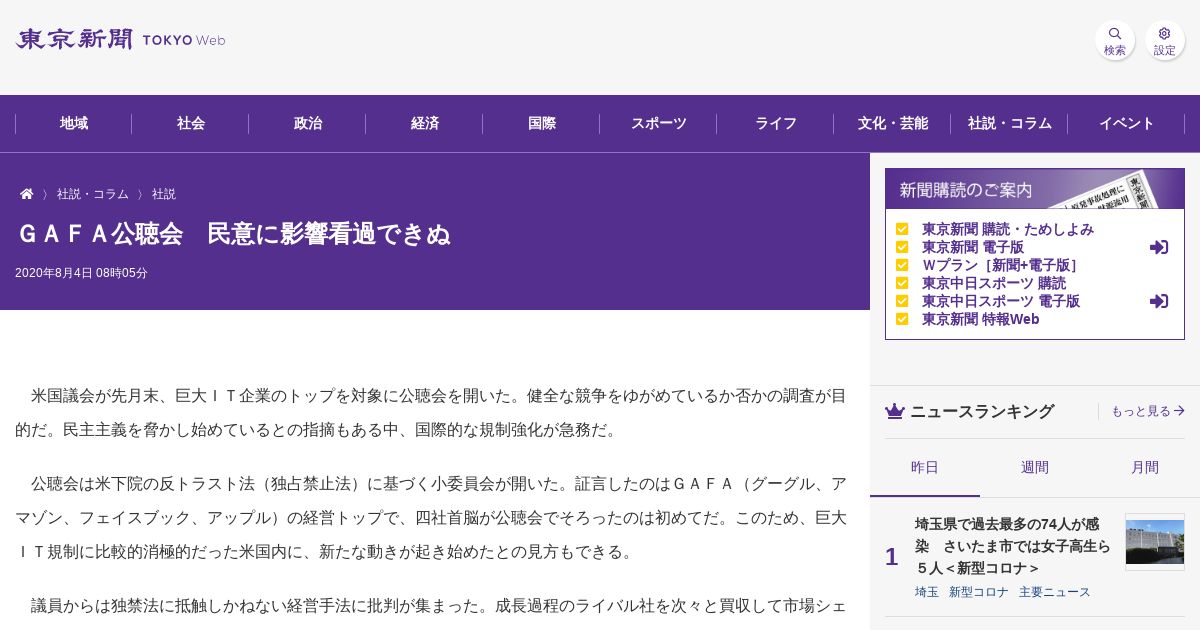Viewport: 1200px width, 630px height.
Task: Click the home icon in breadcrumb
Action: 27,194
